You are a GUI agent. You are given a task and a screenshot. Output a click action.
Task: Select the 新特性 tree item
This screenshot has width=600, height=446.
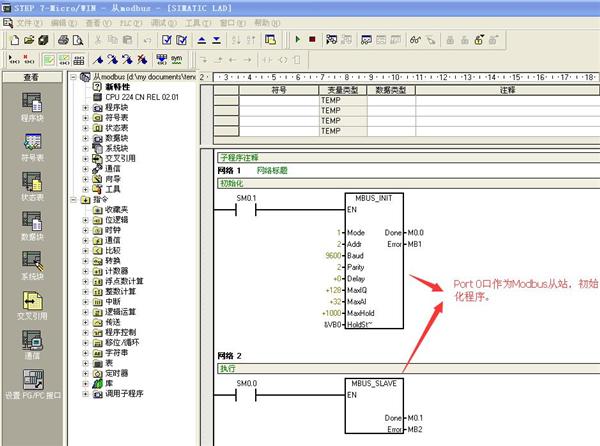117,87
